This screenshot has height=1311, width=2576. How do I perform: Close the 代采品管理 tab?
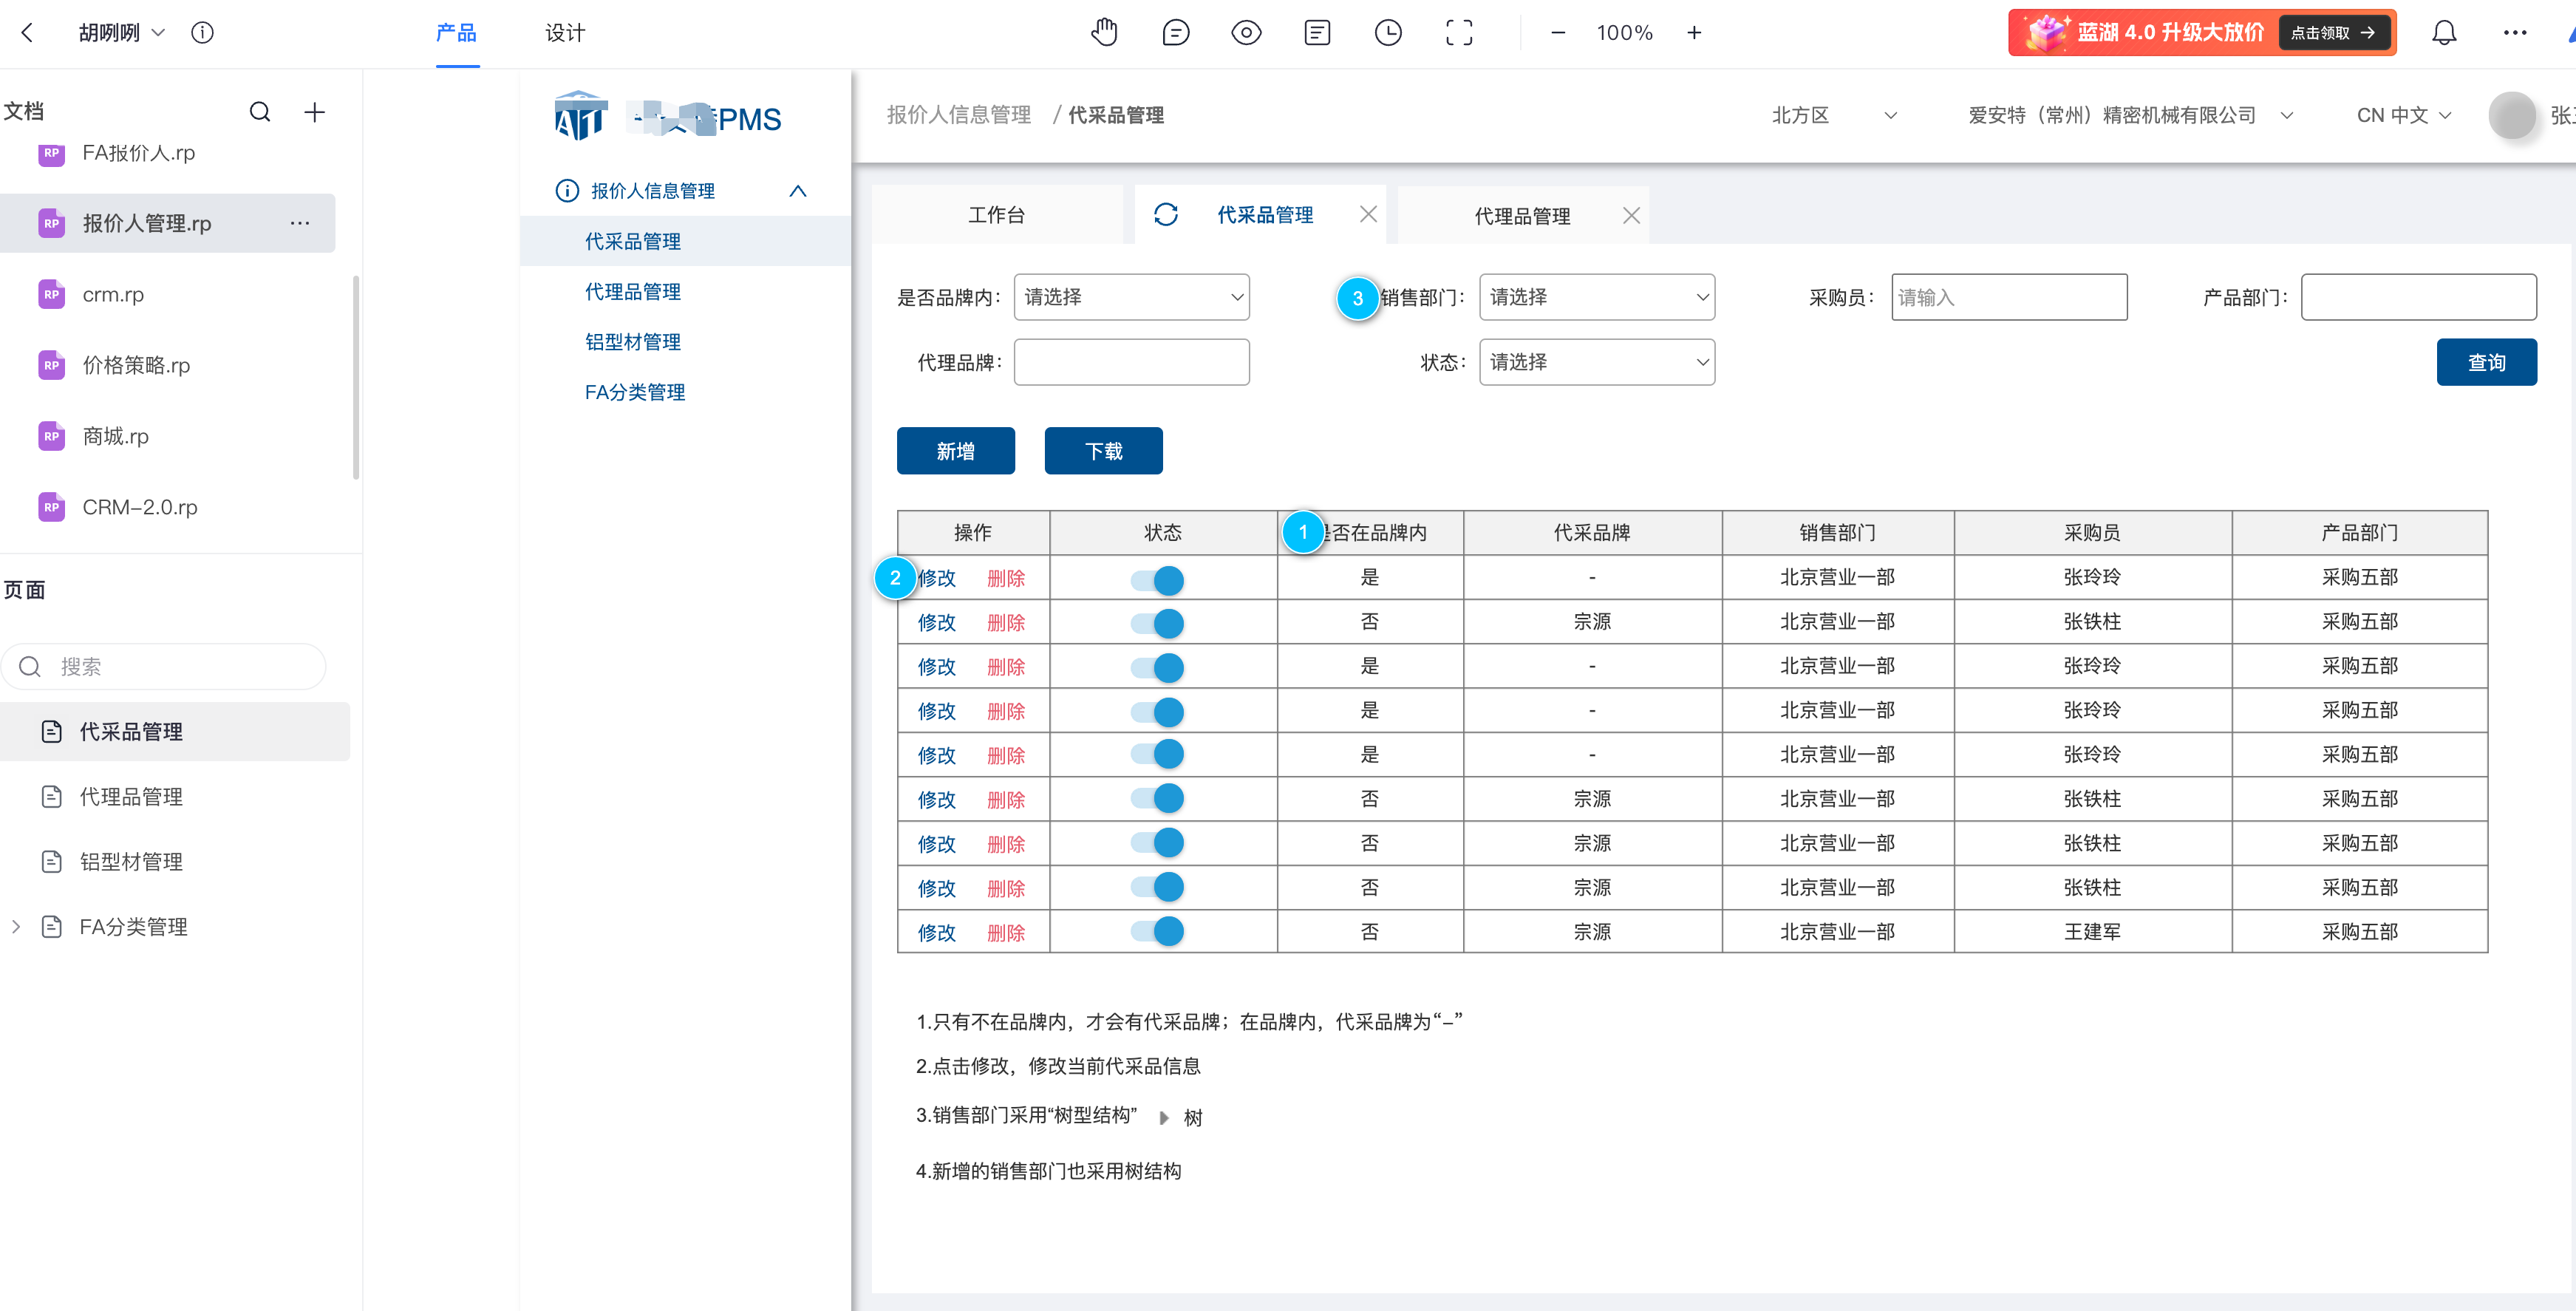1368,215
